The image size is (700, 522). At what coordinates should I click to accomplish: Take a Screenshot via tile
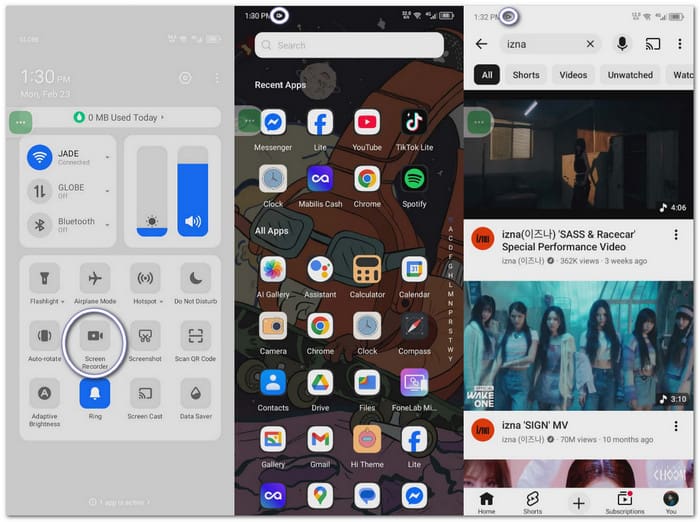(x=145, y=335)
